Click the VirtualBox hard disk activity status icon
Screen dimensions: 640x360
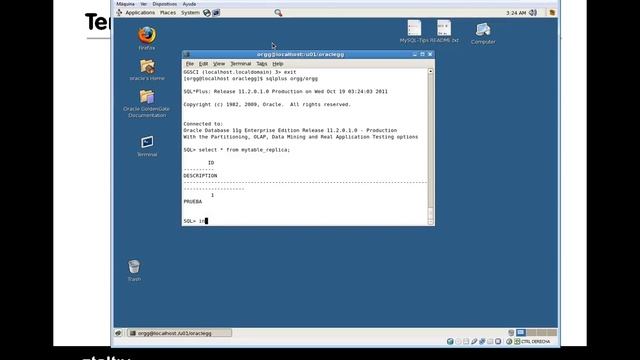point(450,342)
